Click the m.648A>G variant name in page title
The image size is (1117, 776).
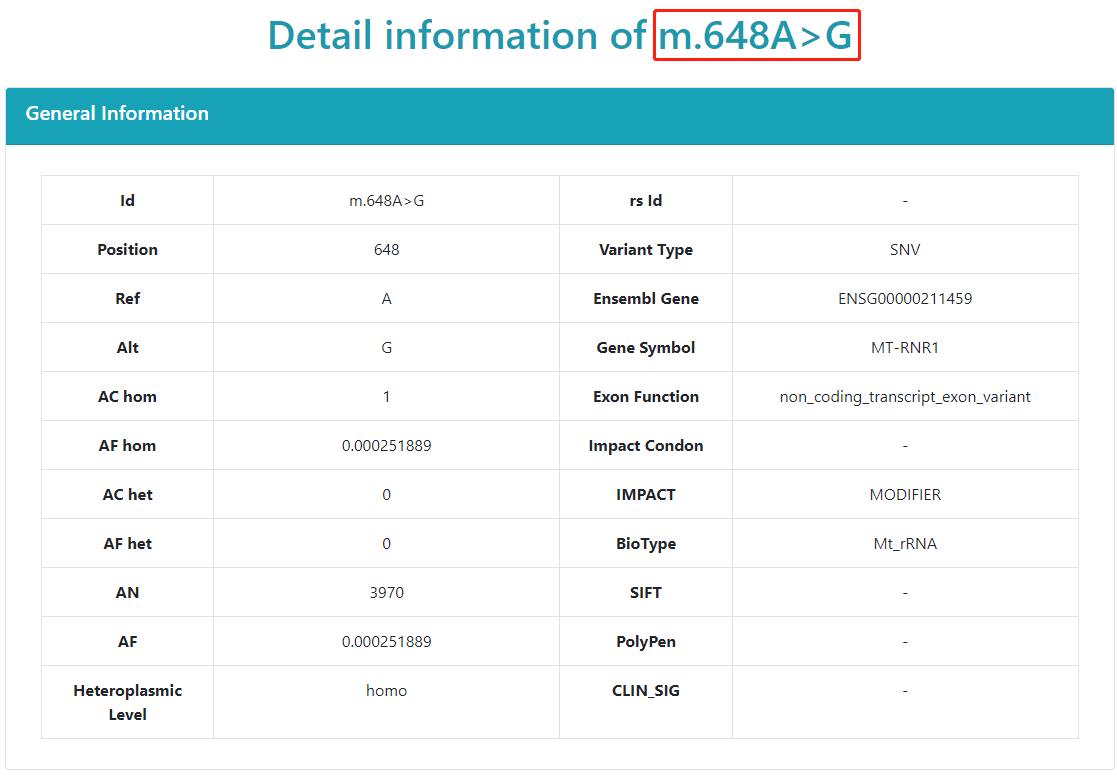(756, 36)
